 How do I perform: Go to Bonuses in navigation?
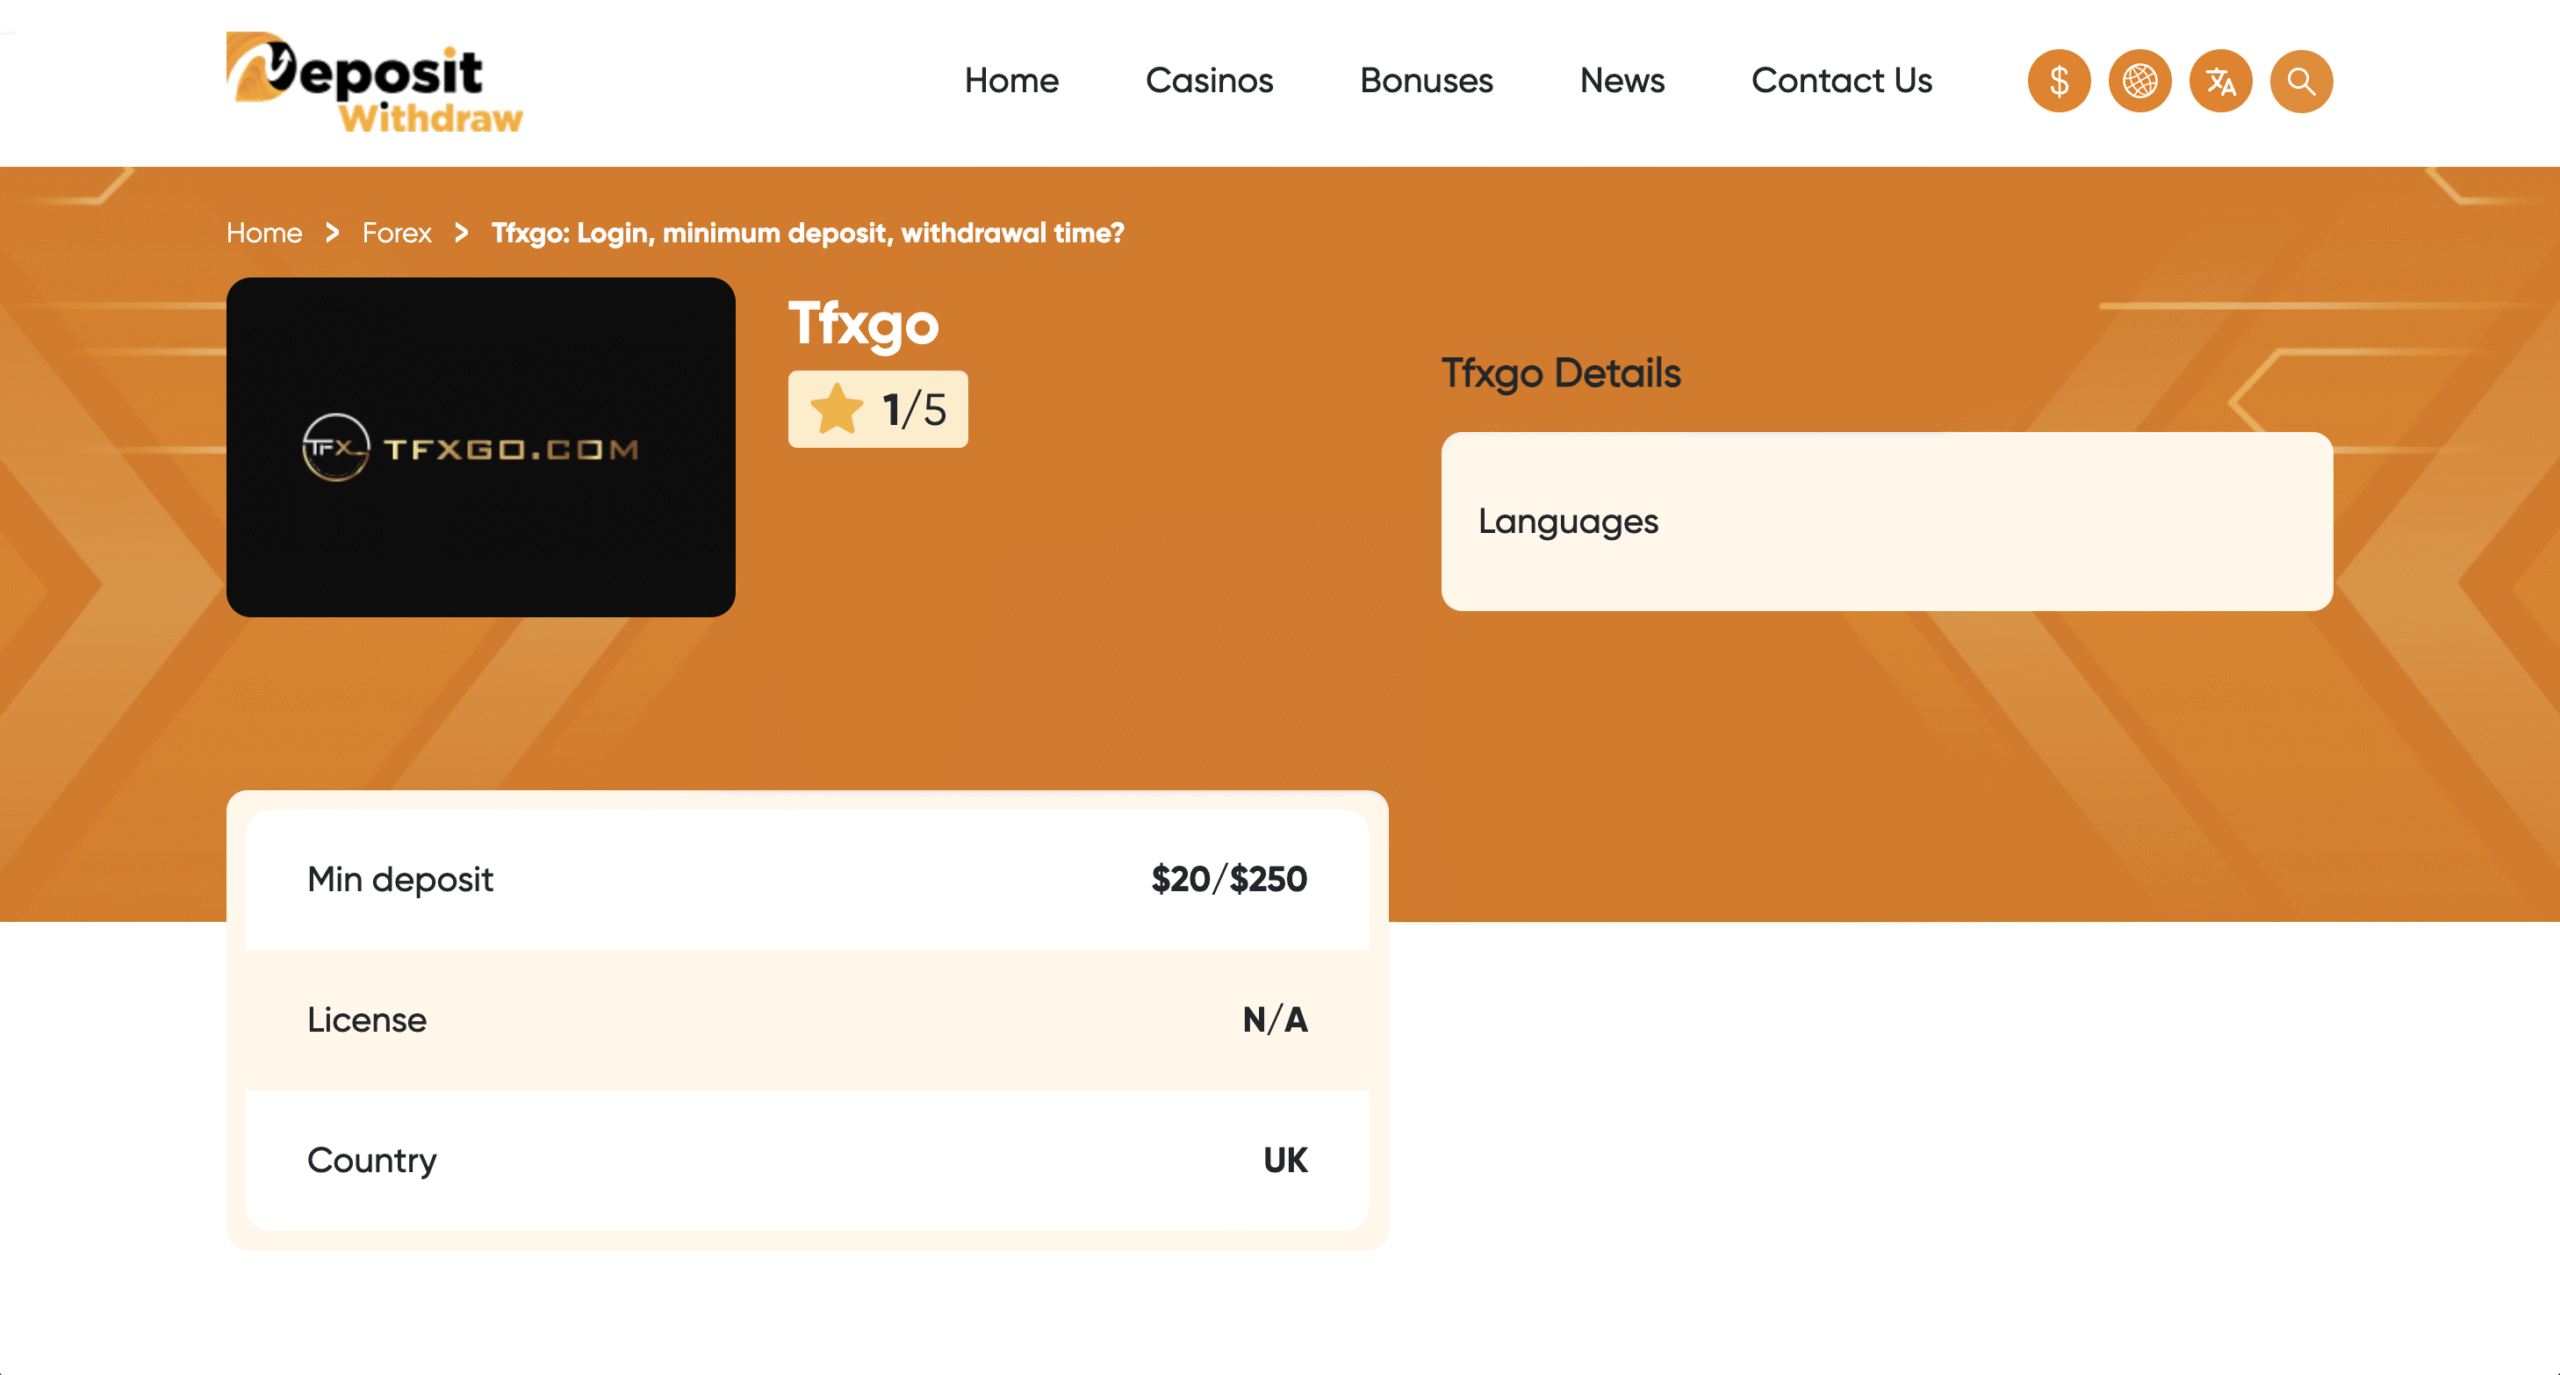tap(1426, 80)
